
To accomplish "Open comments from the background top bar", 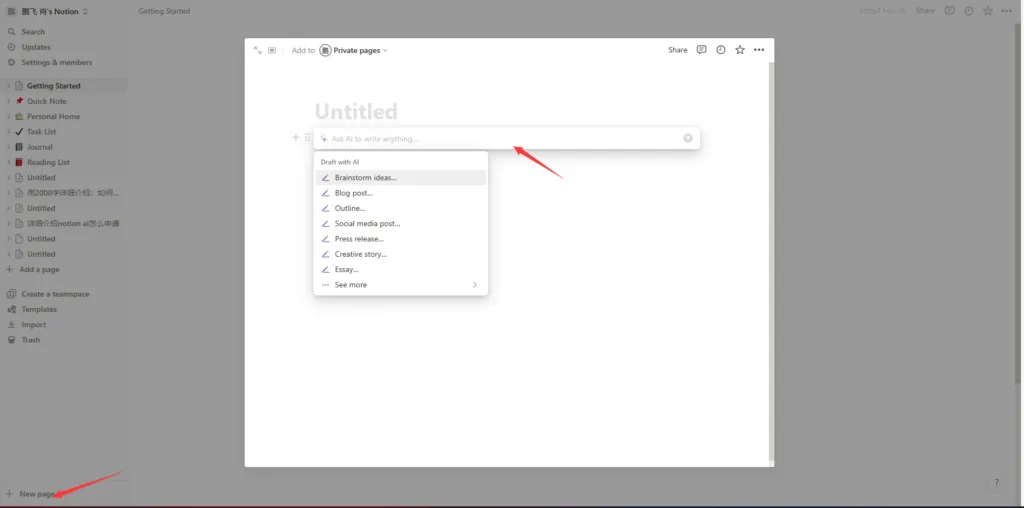I will 950,11.
